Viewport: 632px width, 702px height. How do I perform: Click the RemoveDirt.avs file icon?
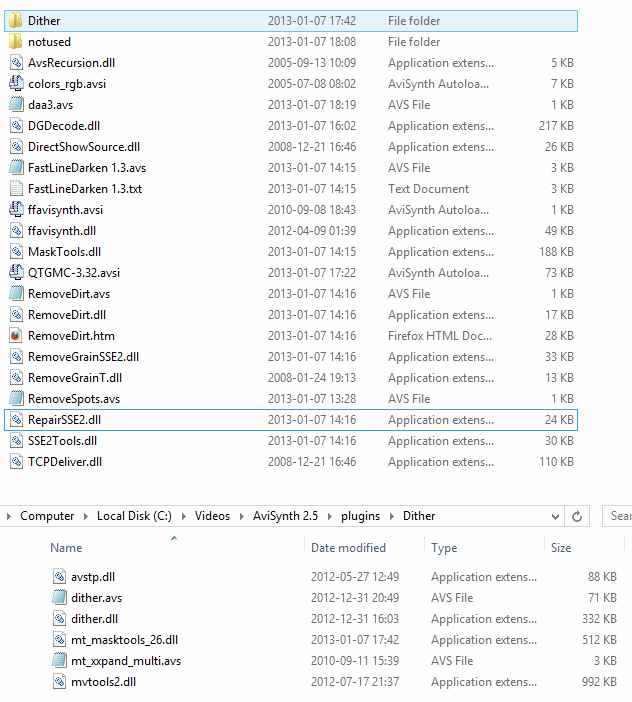[x=16, y=294]
